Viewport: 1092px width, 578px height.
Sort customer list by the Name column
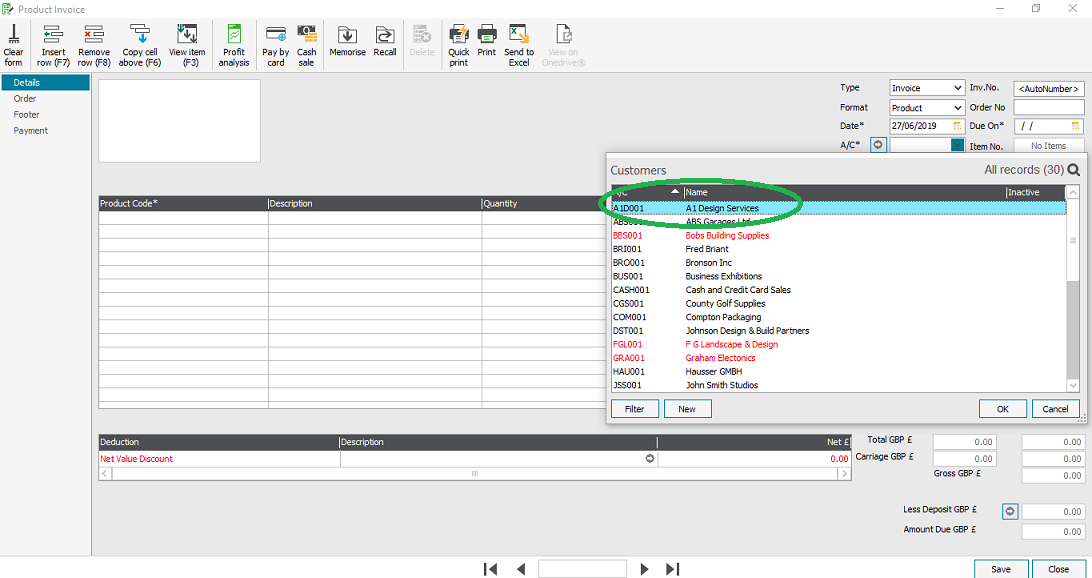697,192
